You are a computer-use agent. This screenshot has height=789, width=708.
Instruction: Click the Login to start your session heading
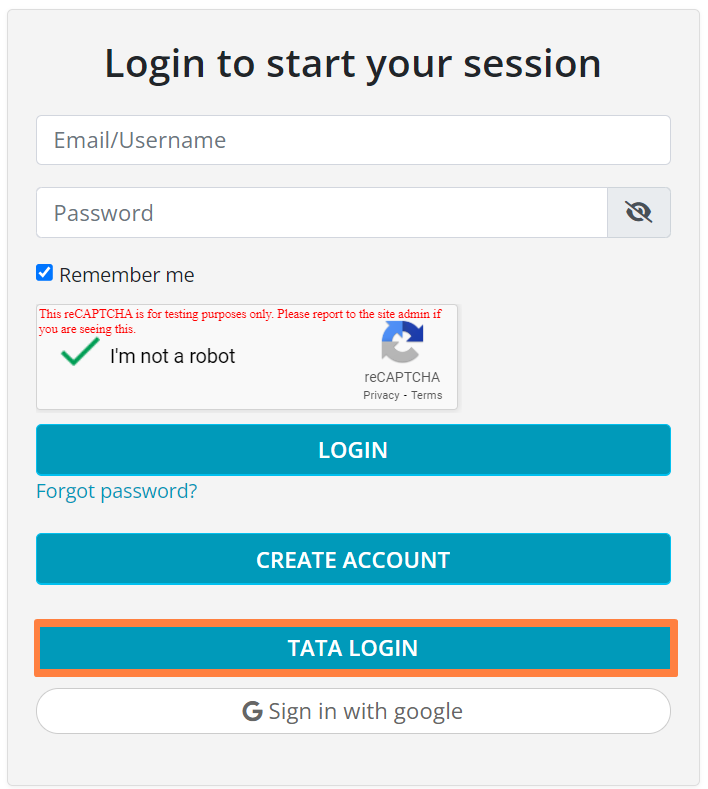coord(353,64)
